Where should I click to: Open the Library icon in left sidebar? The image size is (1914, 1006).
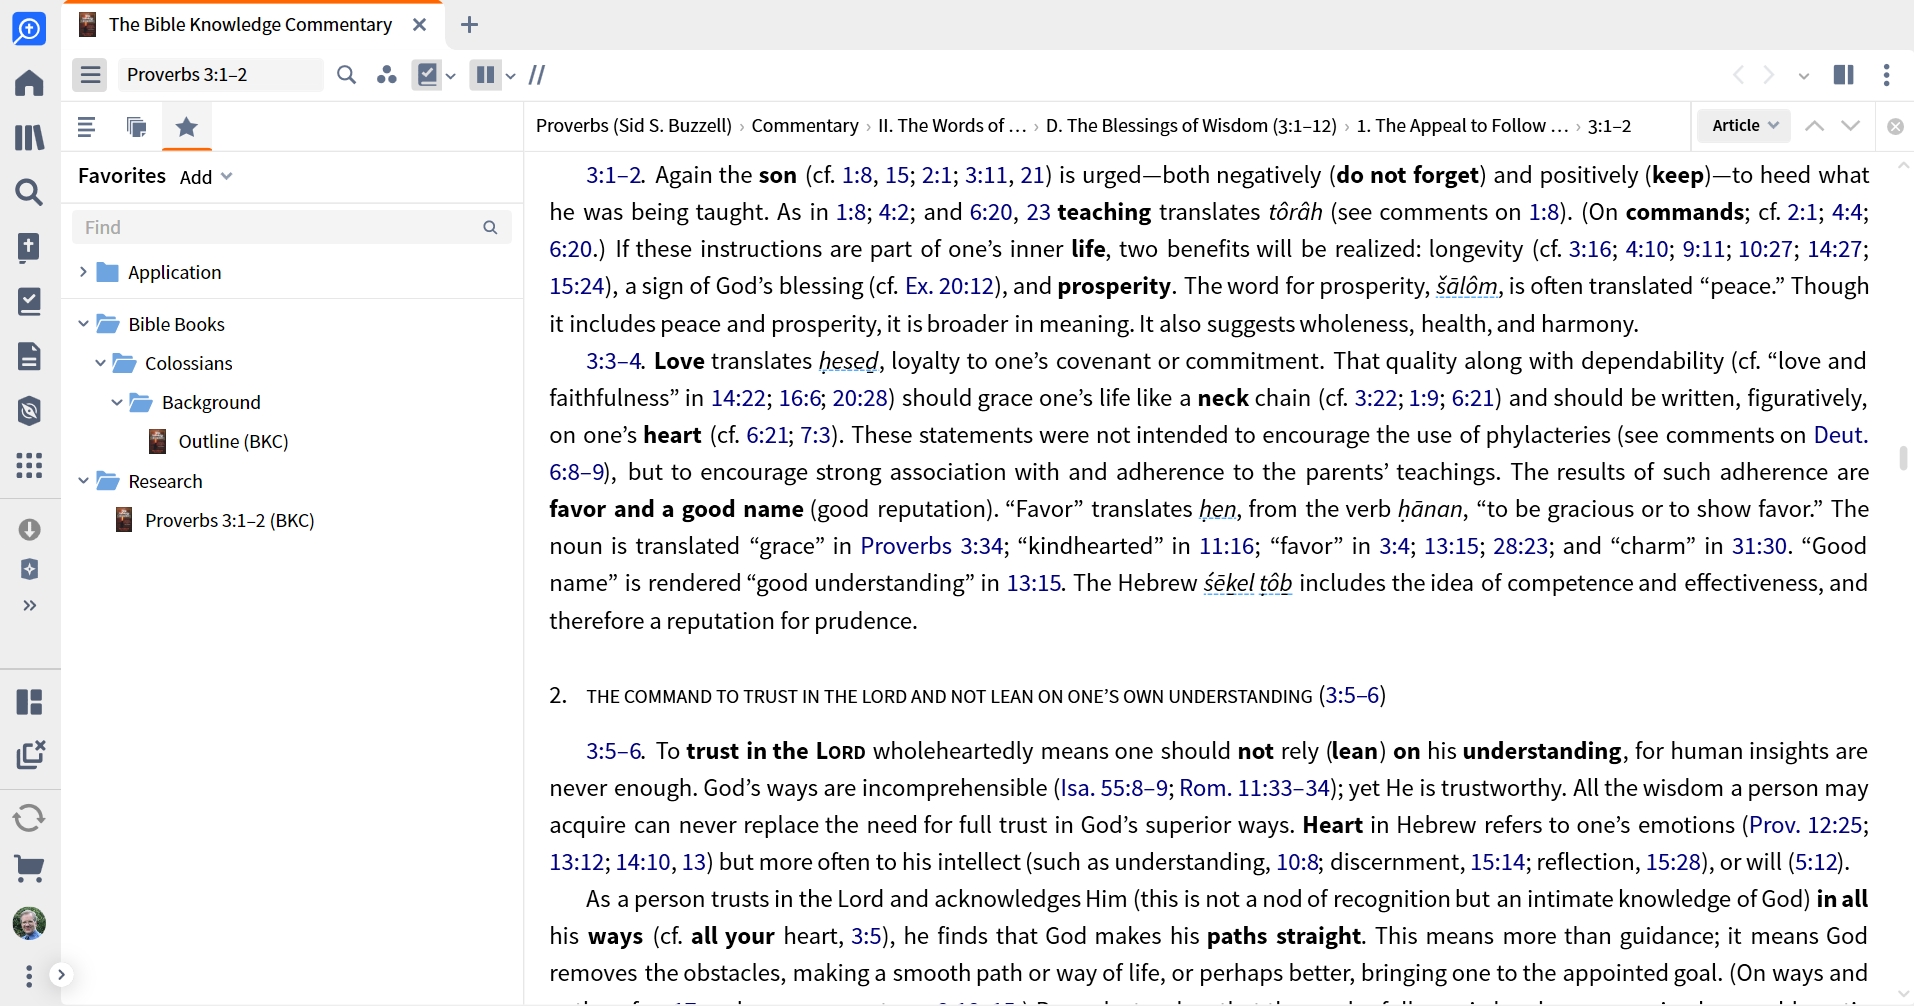(29, 137)
